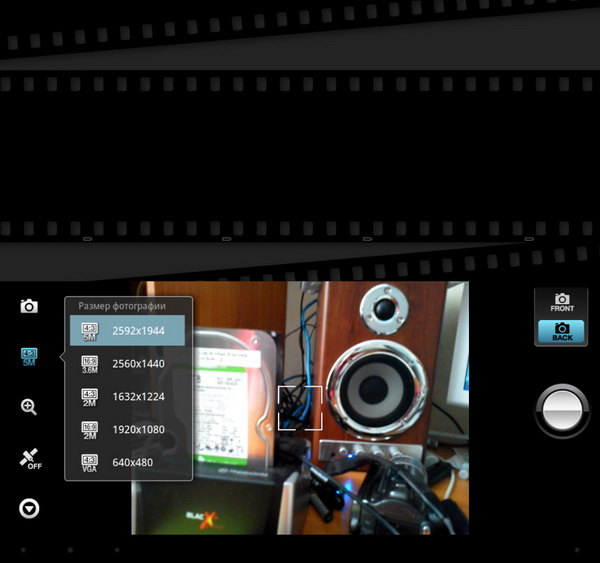Tap the dimmed dot in the bottom-right corner
The image size is (600, 563).
579,550
